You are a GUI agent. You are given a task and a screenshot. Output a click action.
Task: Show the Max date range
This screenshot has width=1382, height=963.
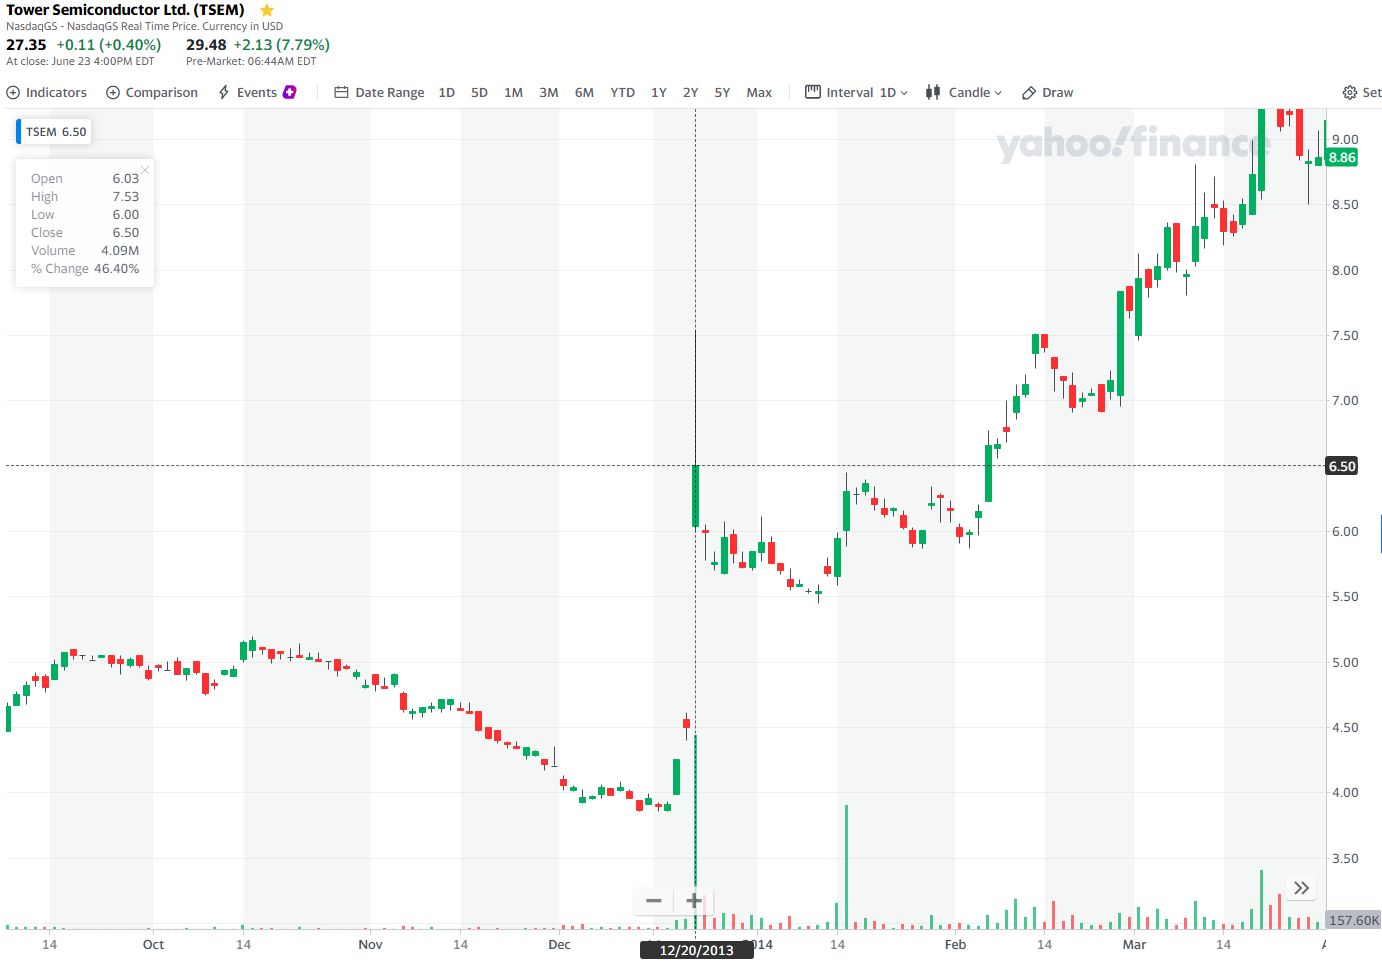coord(759,92)
